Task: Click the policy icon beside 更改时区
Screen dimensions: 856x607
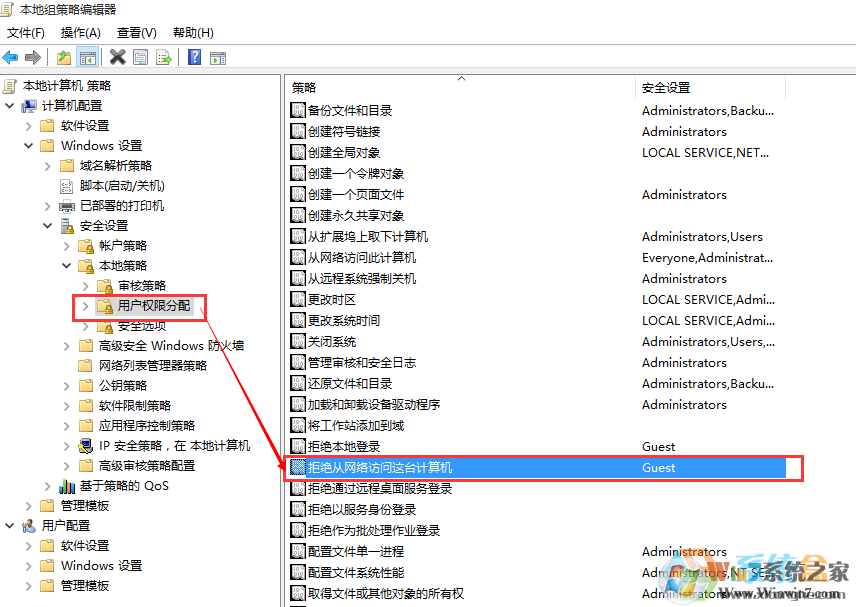Action: click(x=298, y=300)
